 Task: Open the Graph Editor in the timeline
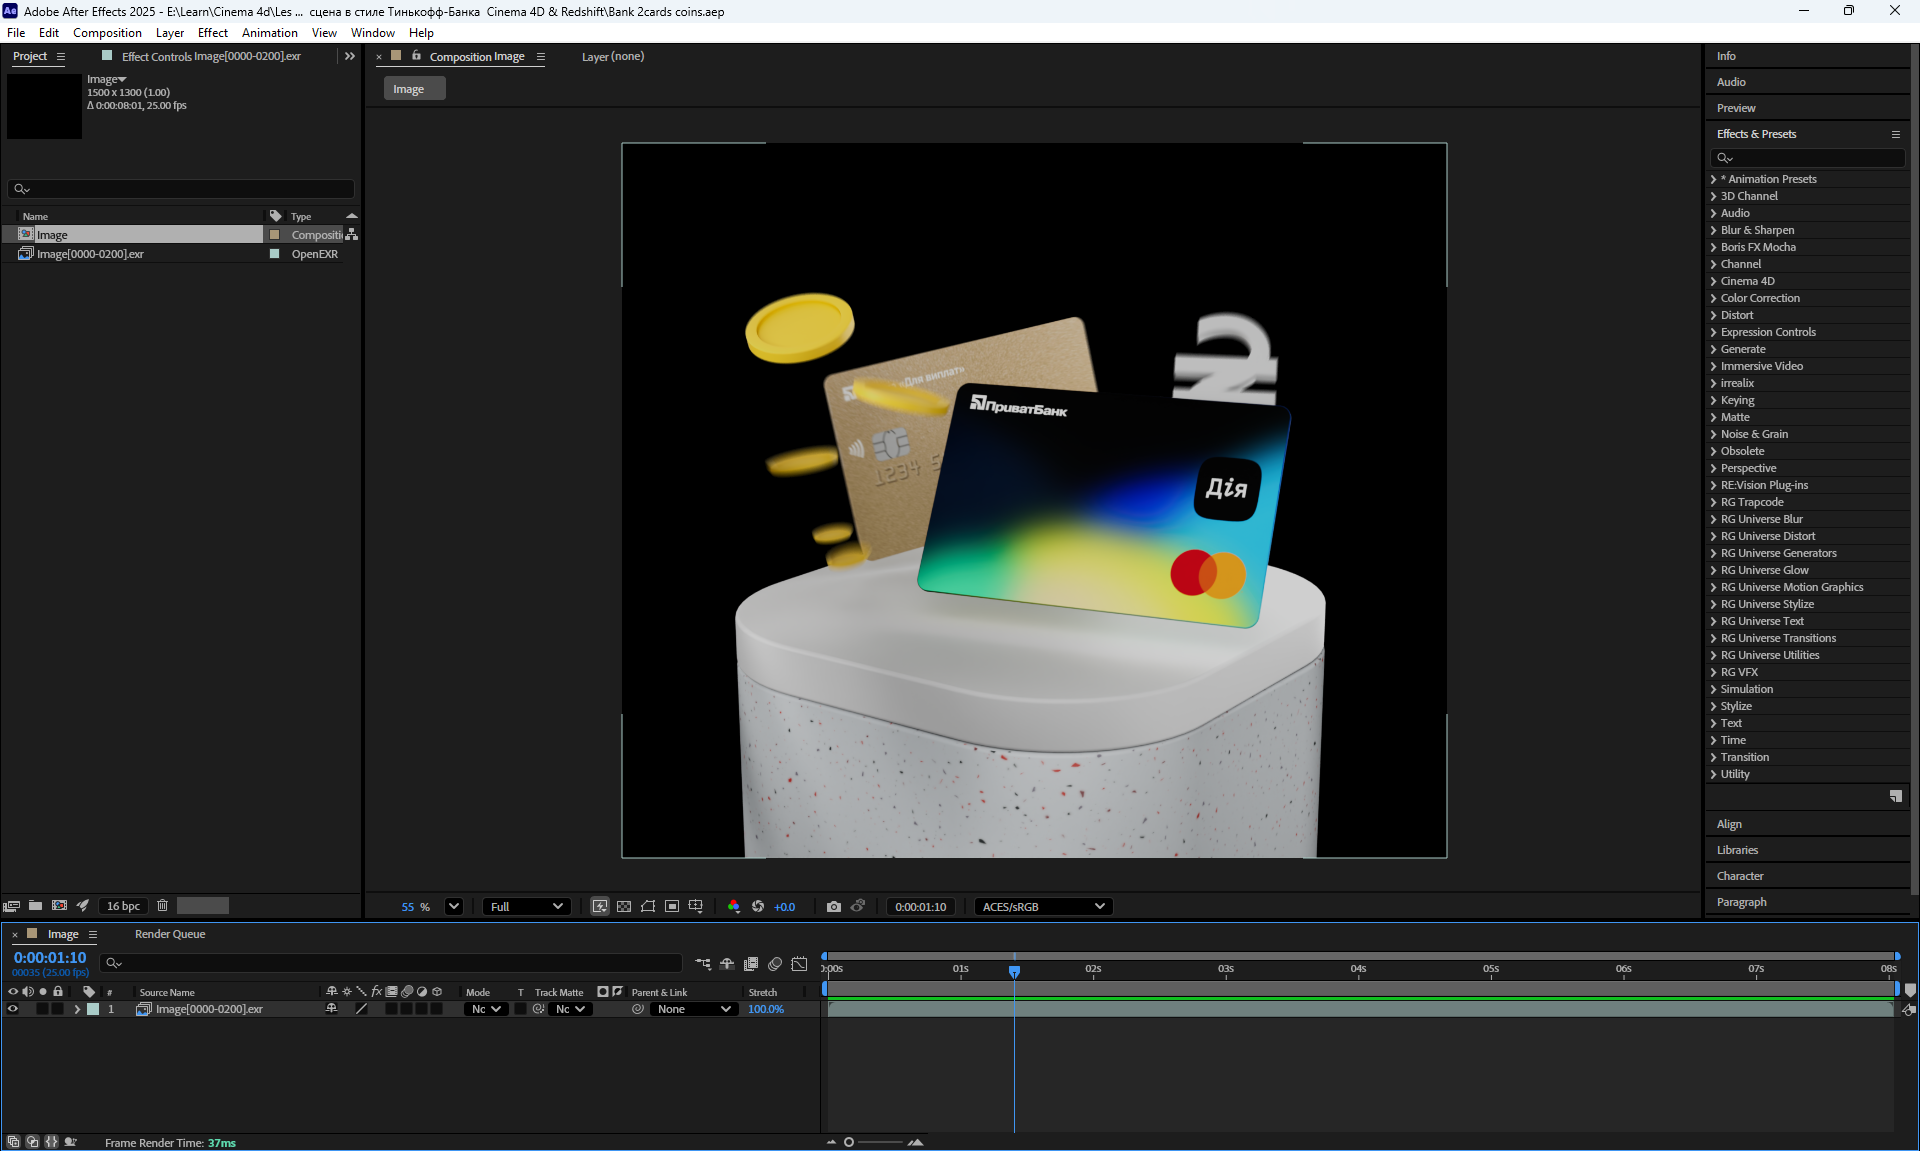tap(799, 964)
